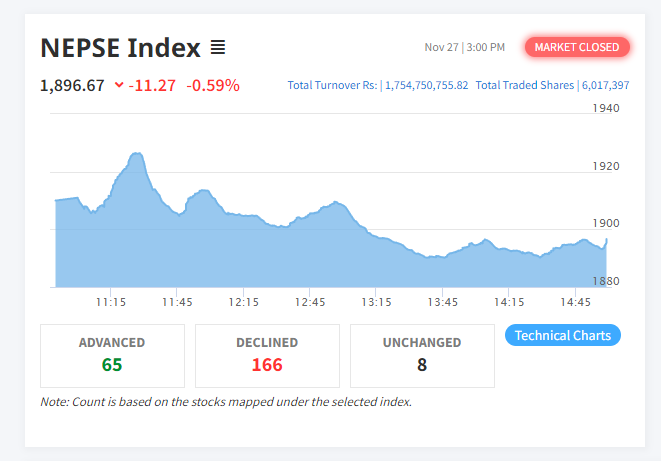Click the note about count based on mapped stocks

click(x=226, y=402)
